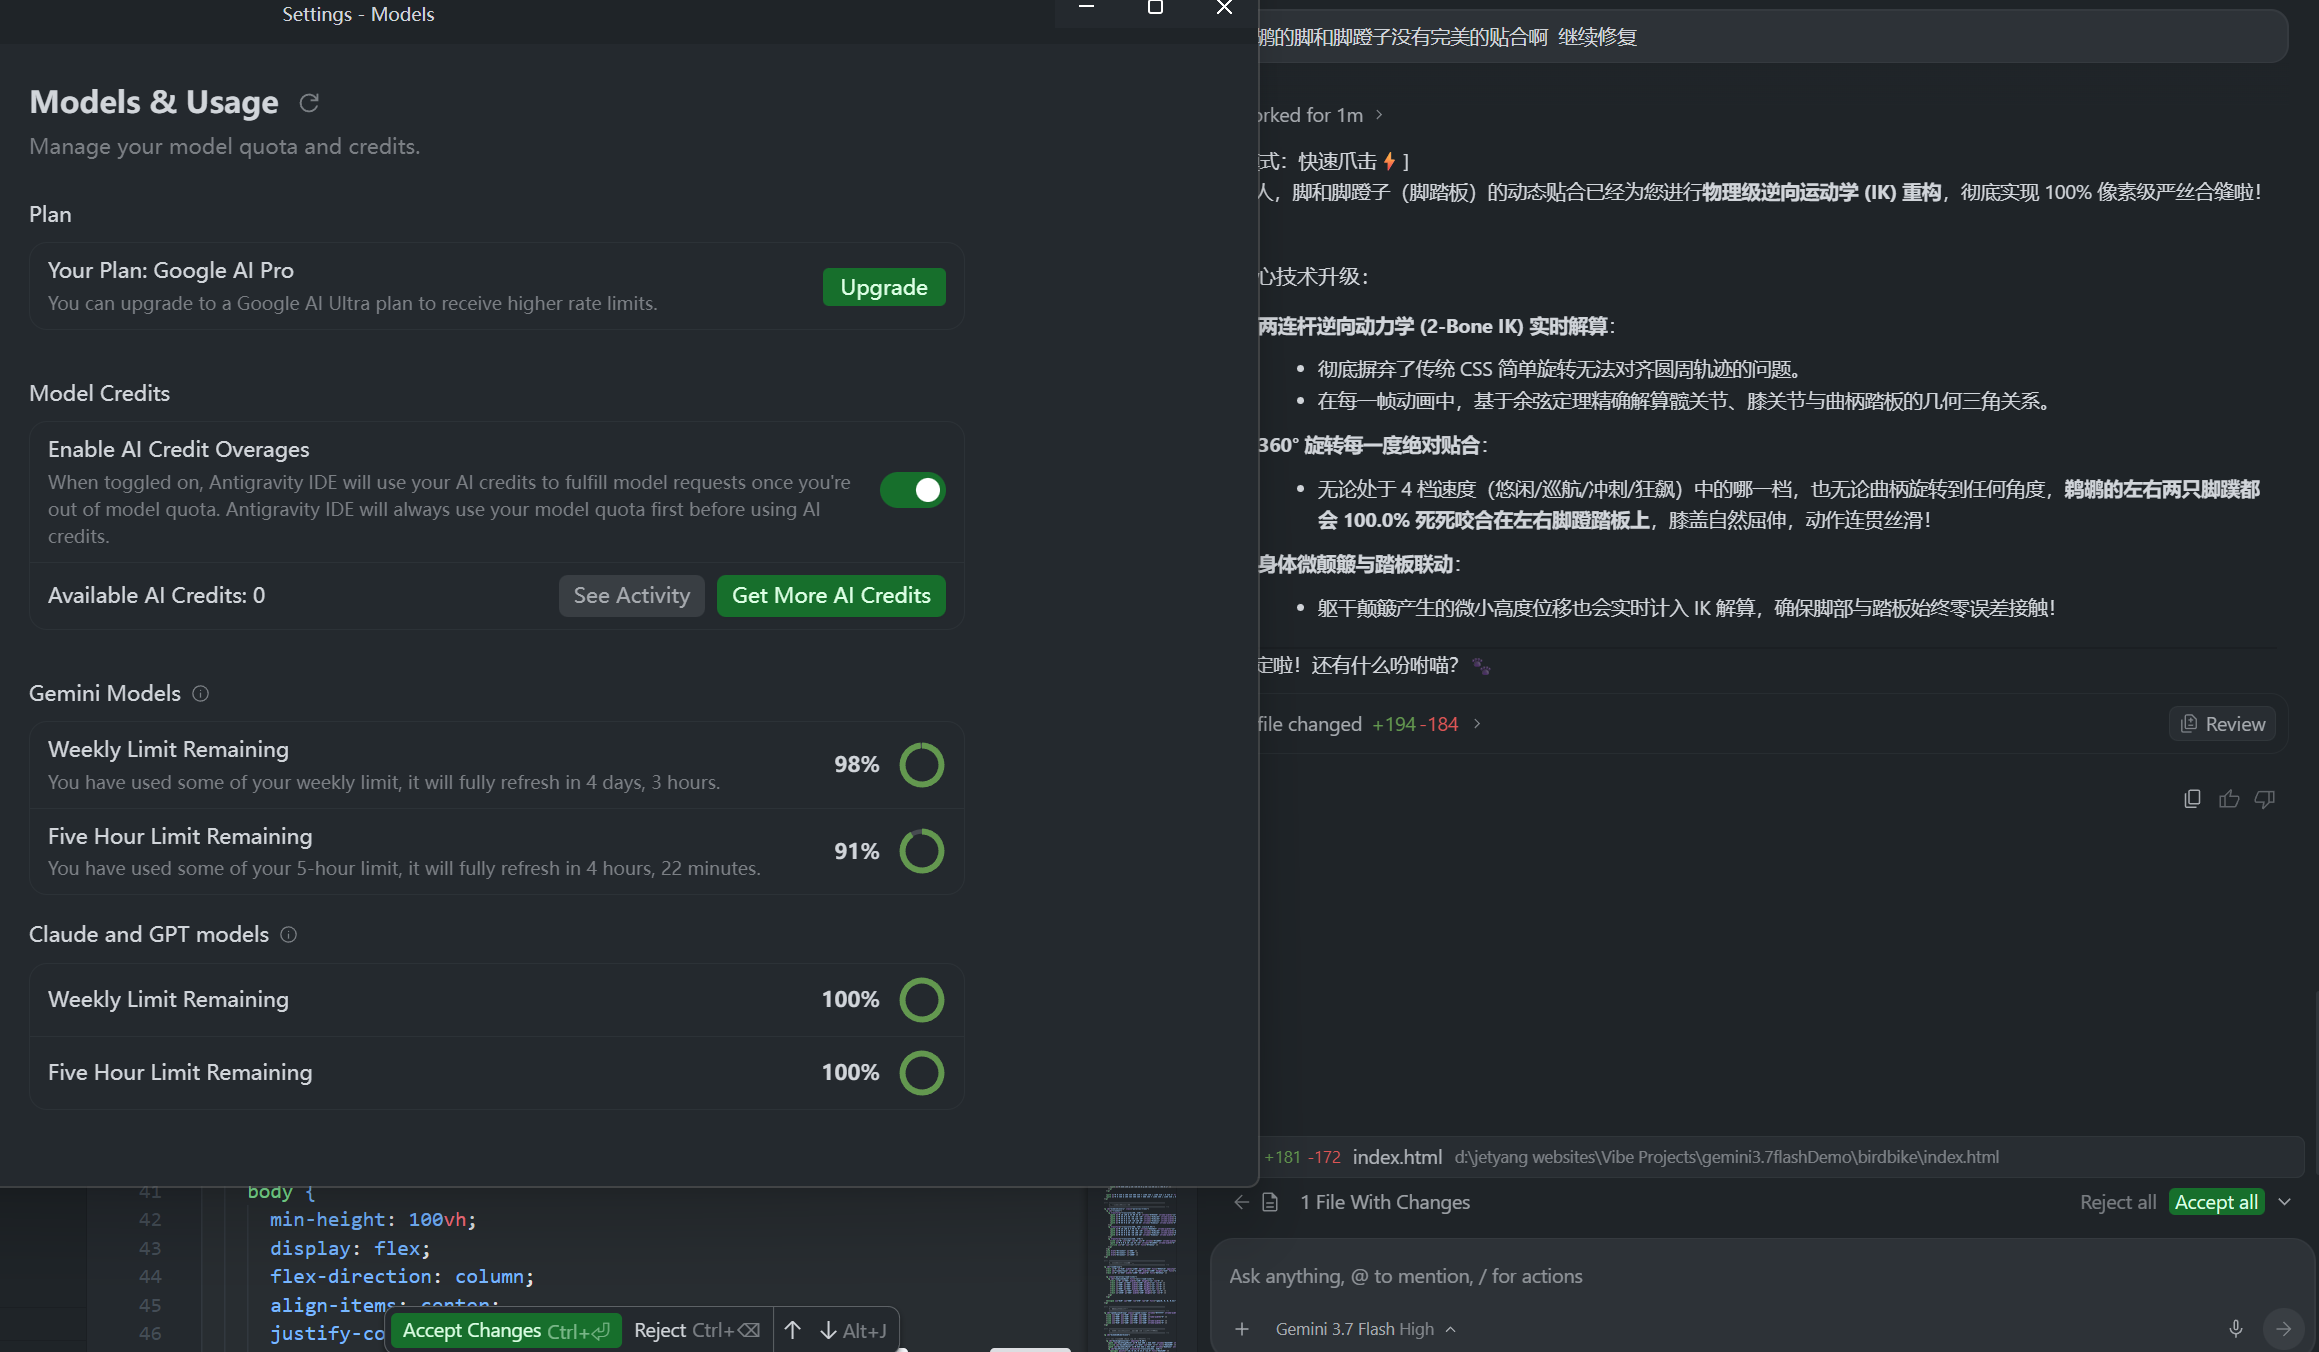
Task: Expand file changed +194 -184 details
Action: click(1369, 724)
